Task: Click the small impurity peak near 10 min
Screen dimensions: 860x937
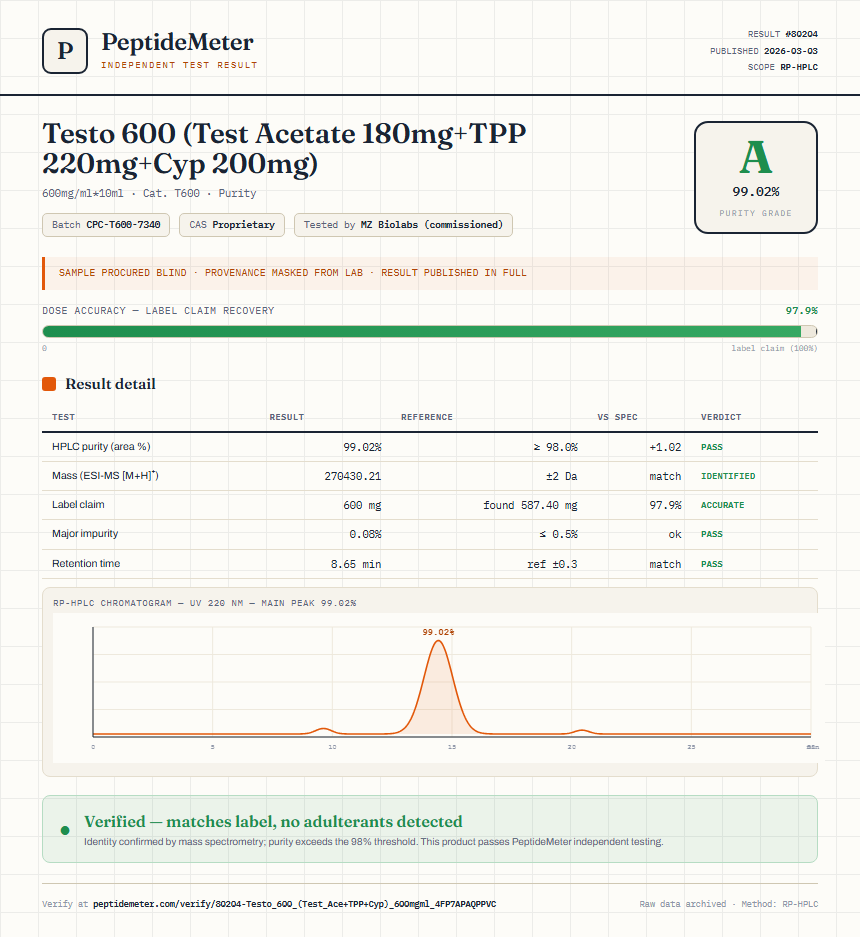Action: [x=323, y=730]
